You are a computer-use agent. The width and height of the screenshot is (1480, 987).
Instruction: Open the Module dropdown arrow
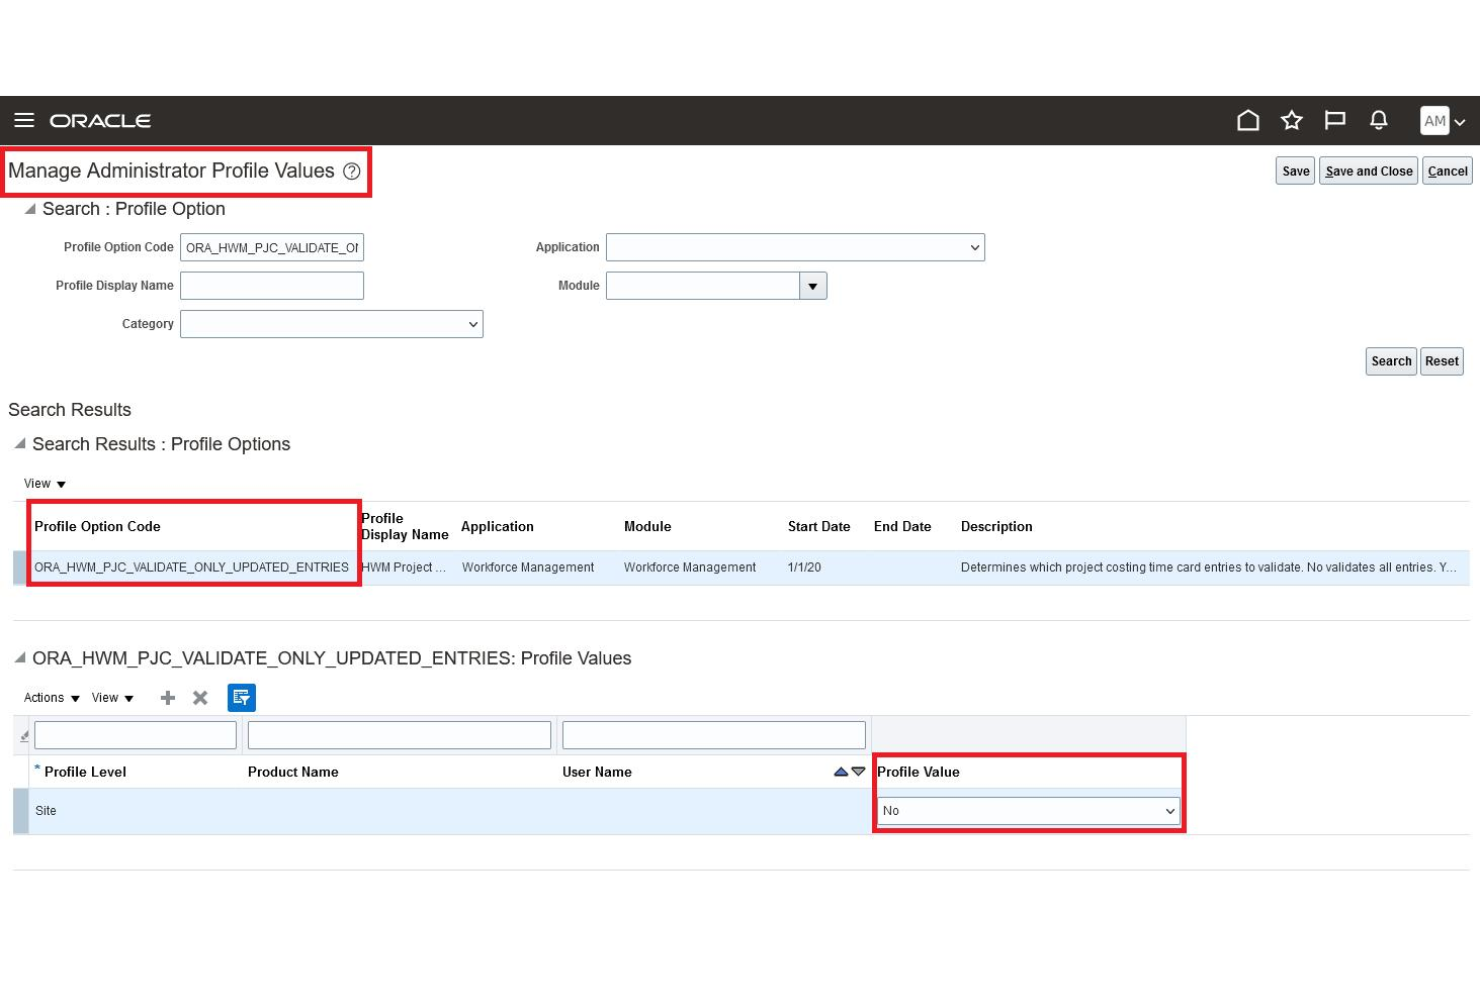click(x=813, y=286)
